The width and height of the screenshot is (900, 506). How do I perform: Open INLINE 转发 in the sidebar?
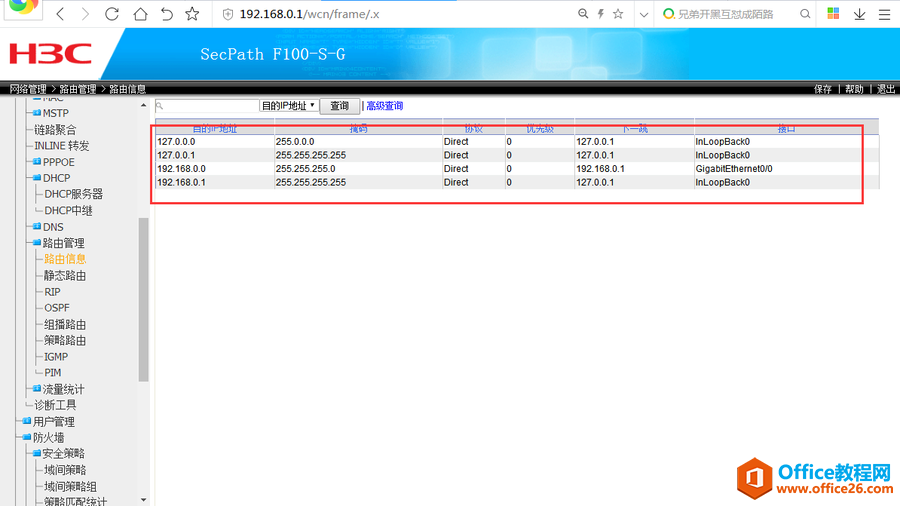(61, 146)
